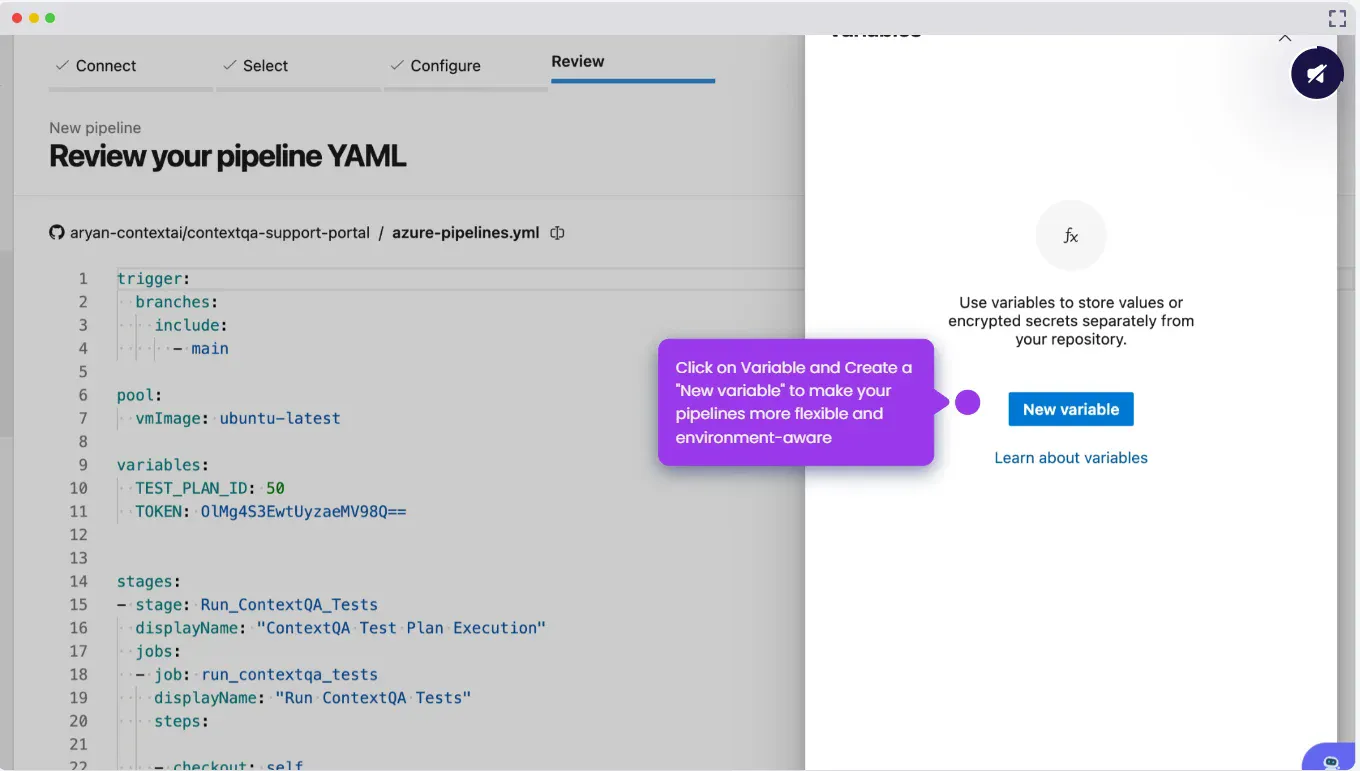Open the Learn about variables link
This screenshot has width=1360, height=771.
[x=1070, y=458]
